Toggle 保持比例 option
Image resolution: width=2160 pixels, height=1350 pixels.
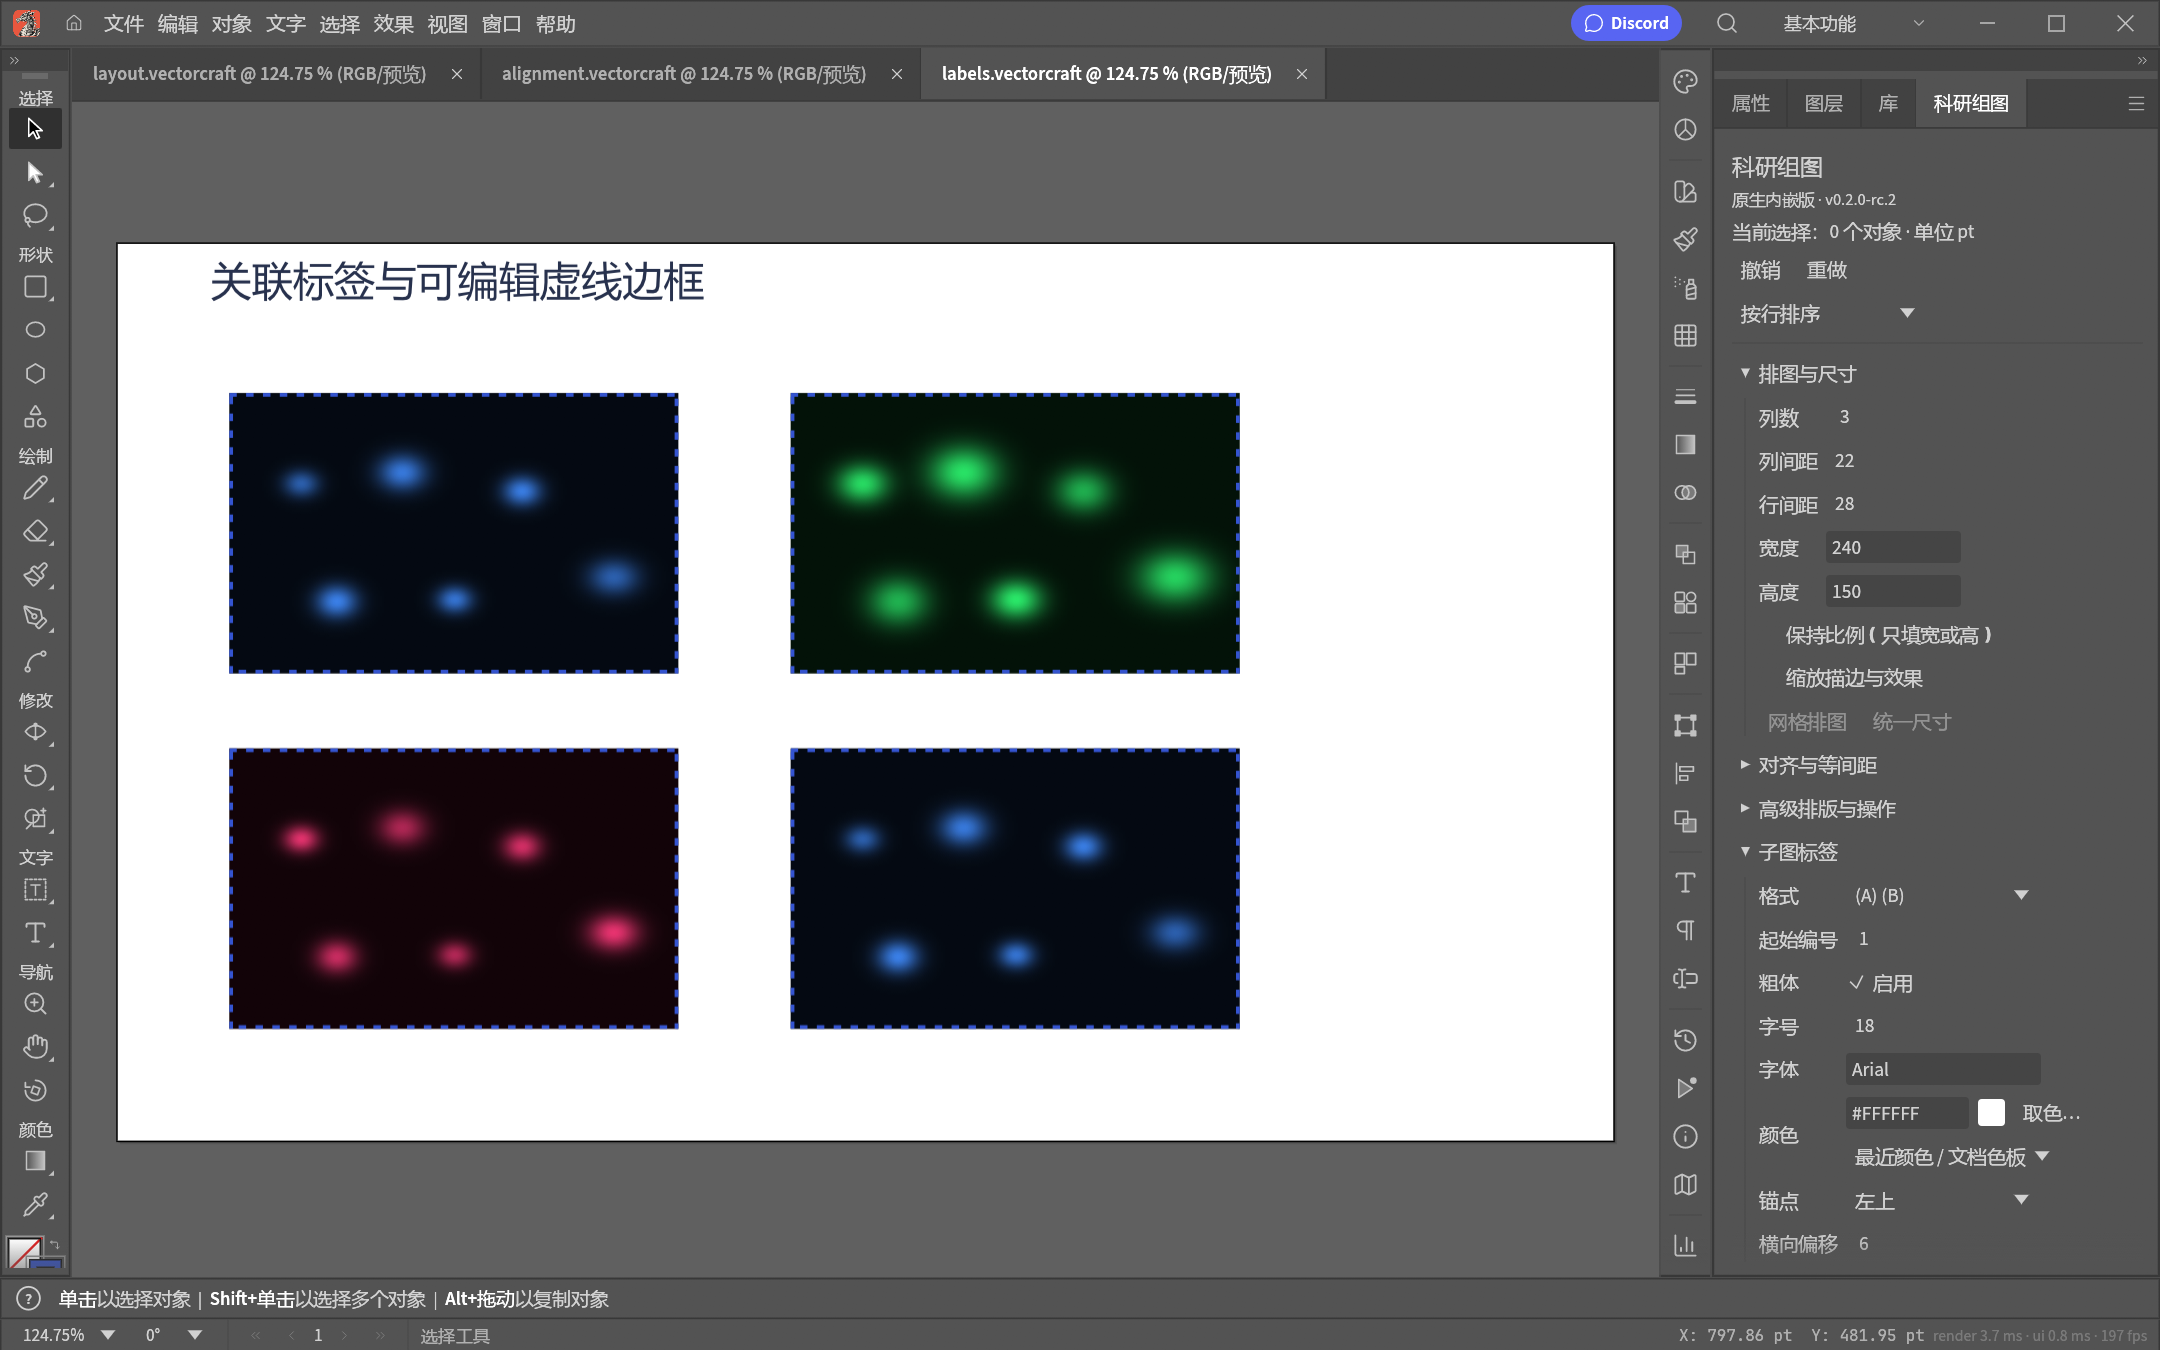pyautogui.click(x=1888, y=635)
